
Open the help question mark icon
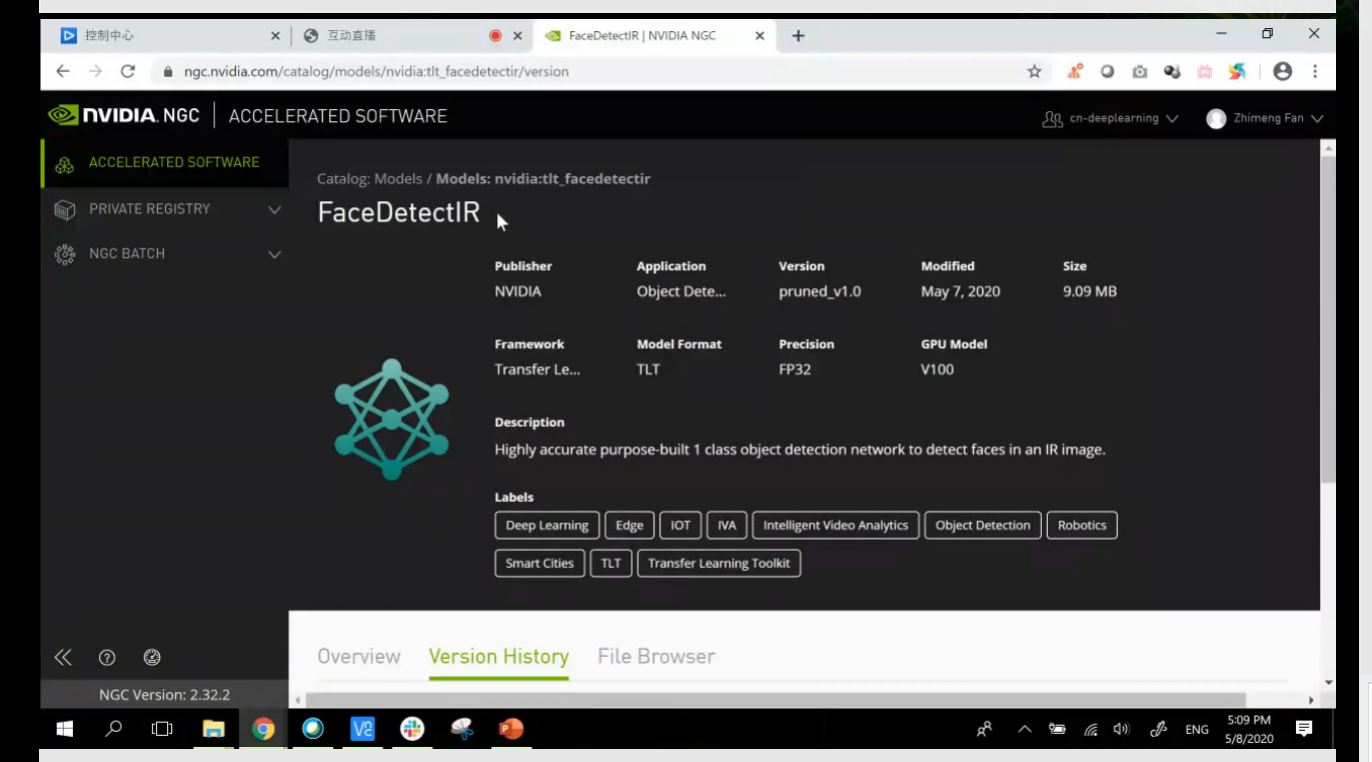coord(107,657)
